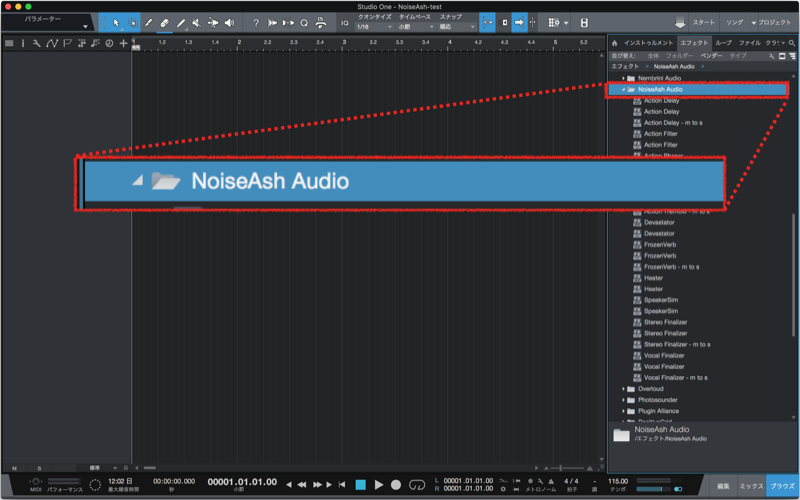The width and height of the screenshot is (800, 500).
Task: Search the browser with magnifier icon
Action: point(792,43)
